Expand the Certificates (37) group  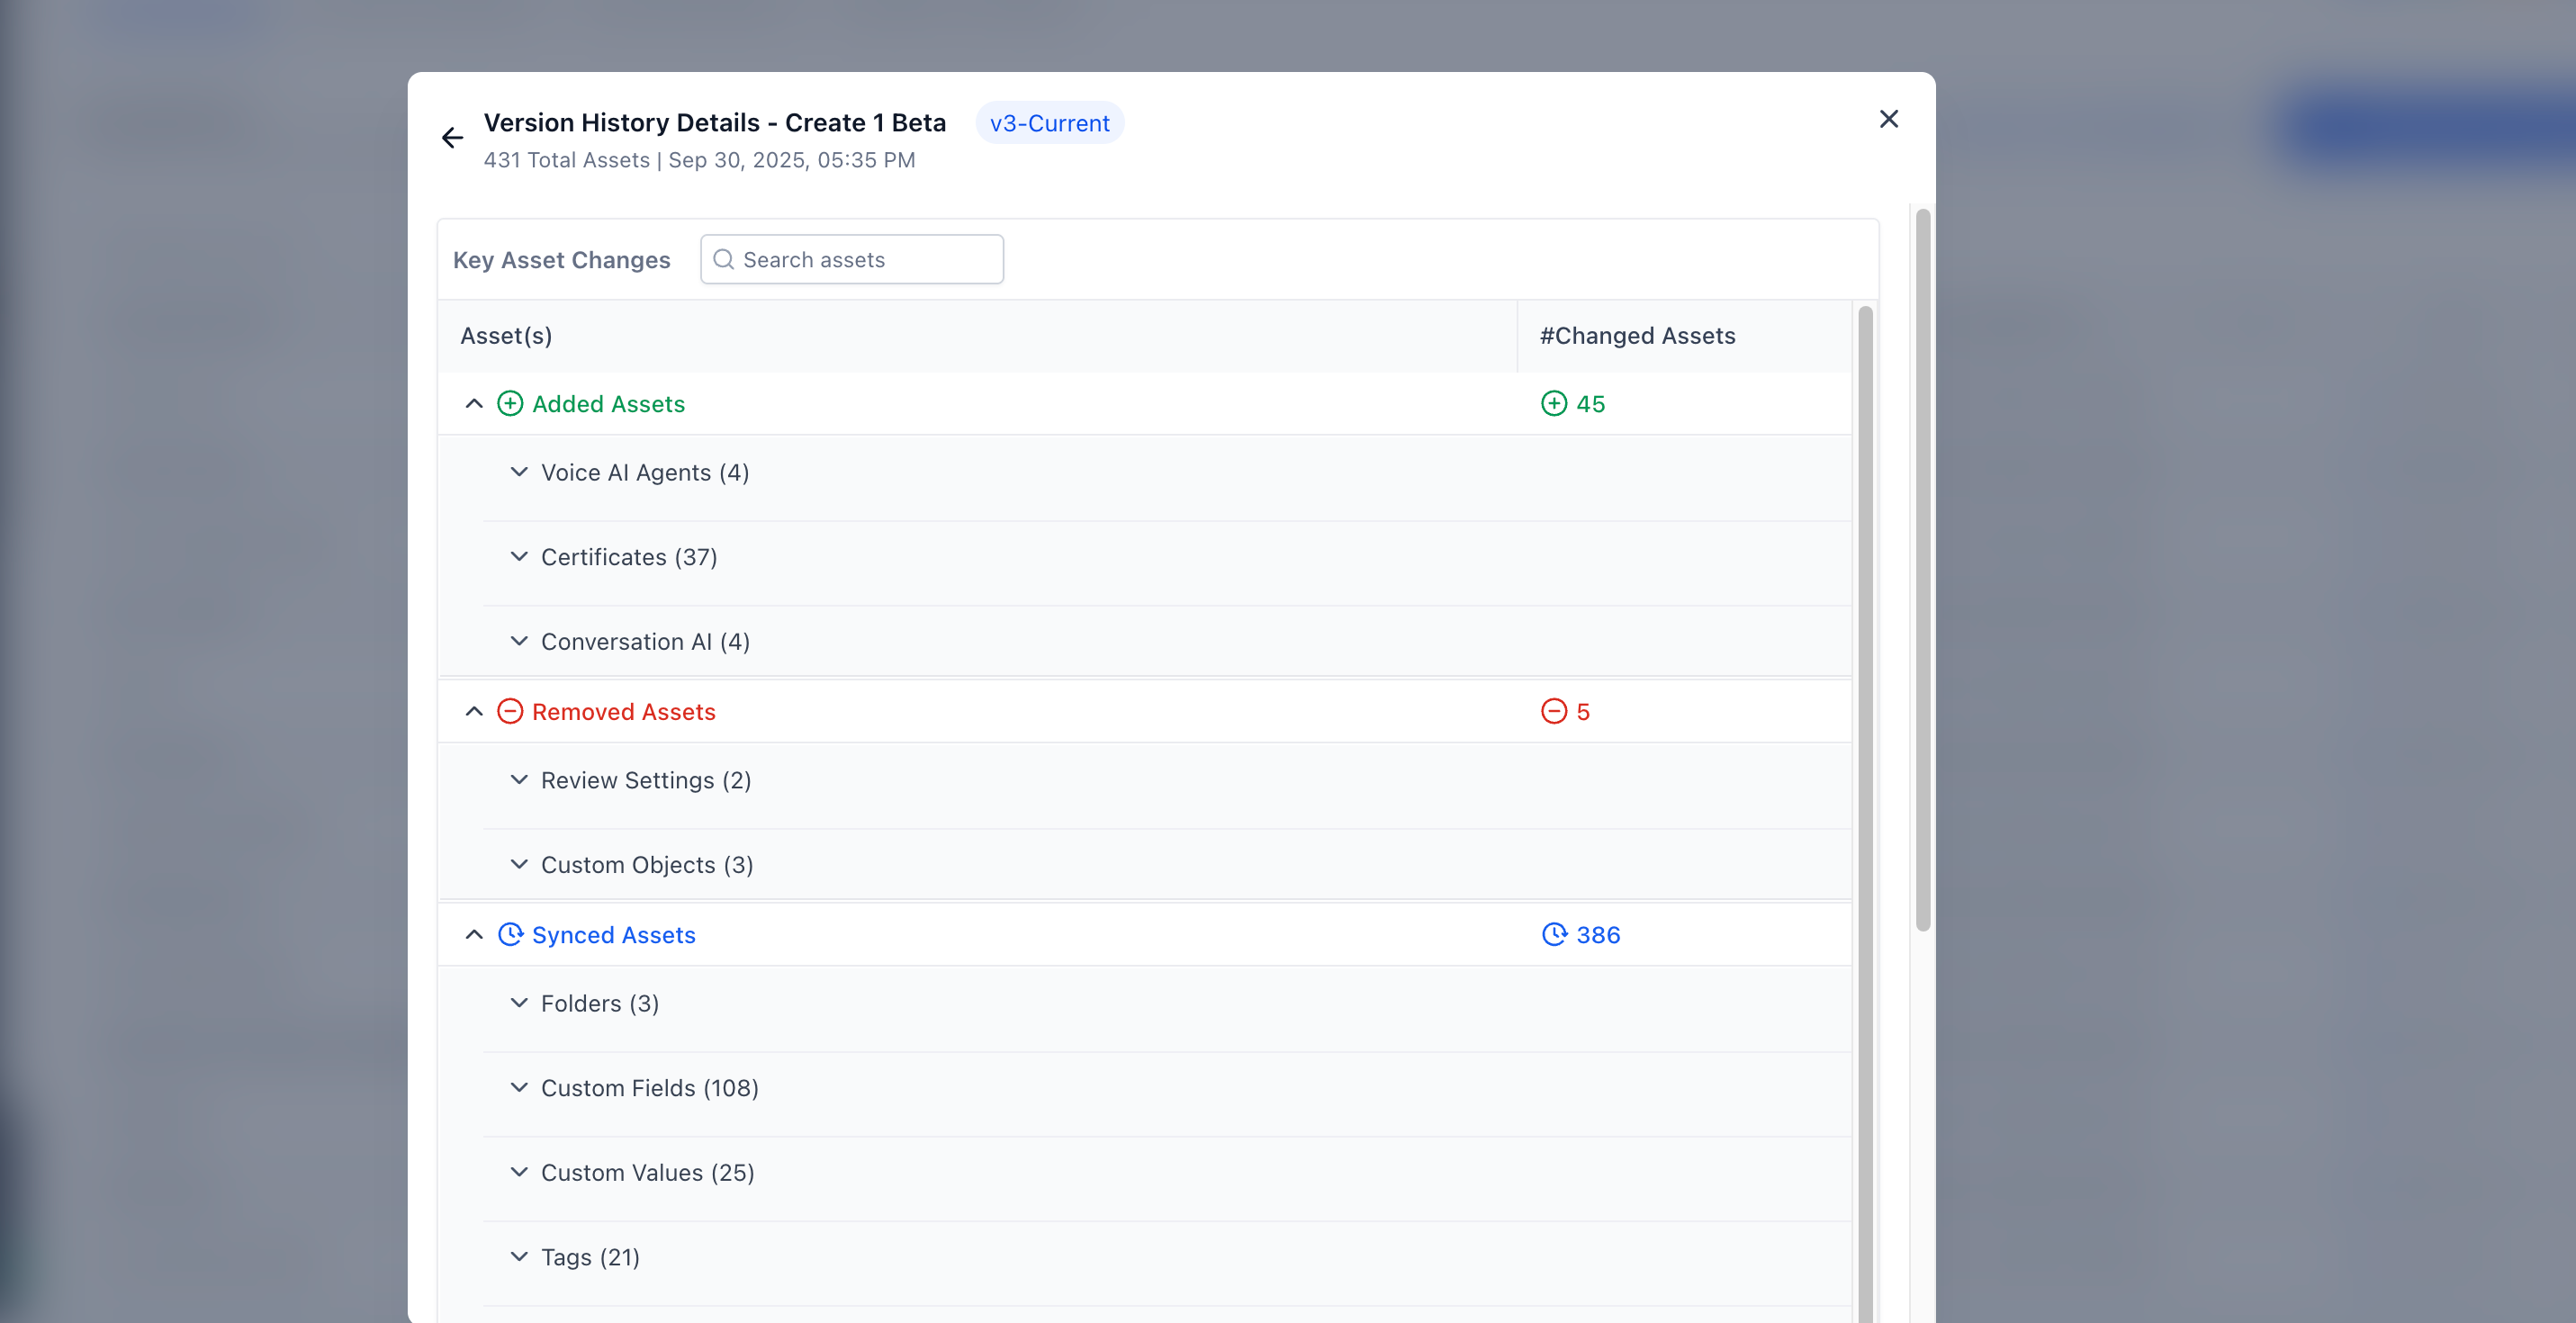(x=518, y=557)
